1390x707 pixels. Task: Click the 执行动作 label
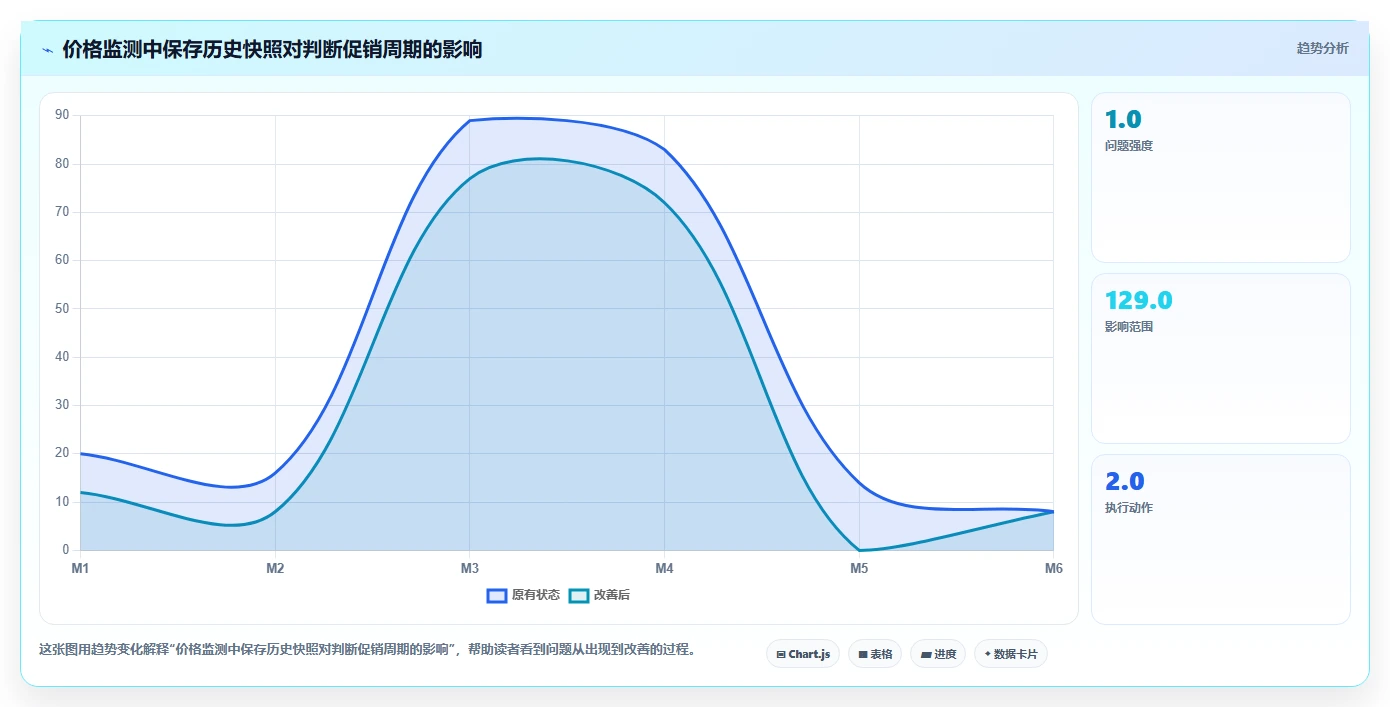click(1129, 508)
